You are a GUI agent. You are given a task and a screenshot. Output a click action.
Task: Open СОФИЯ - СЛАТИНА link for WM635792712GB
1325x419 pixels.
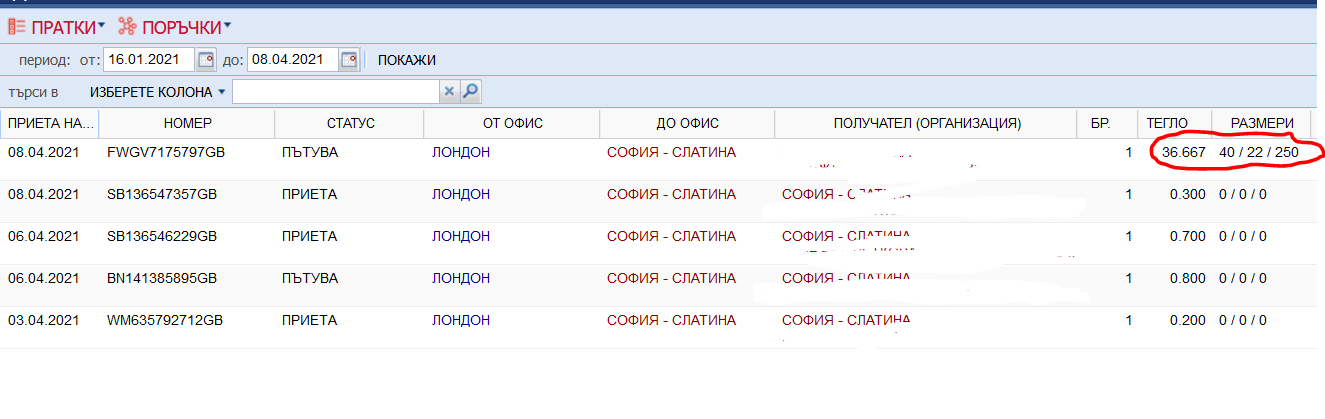[671, 321]
